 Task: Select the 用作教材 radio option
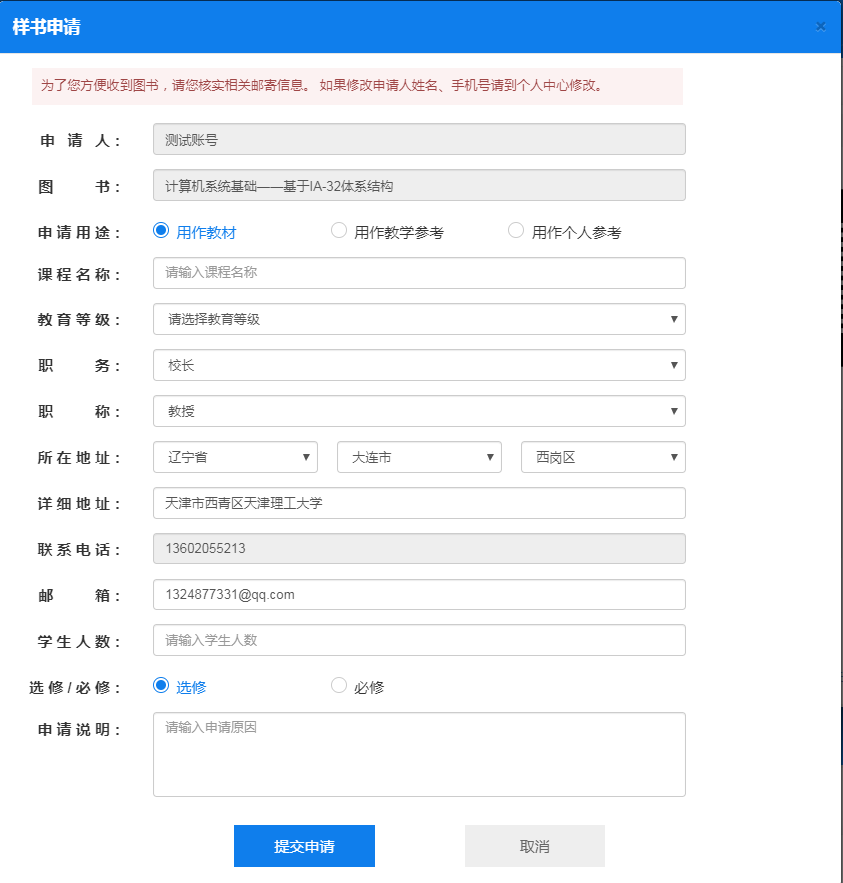pos(161,231)
